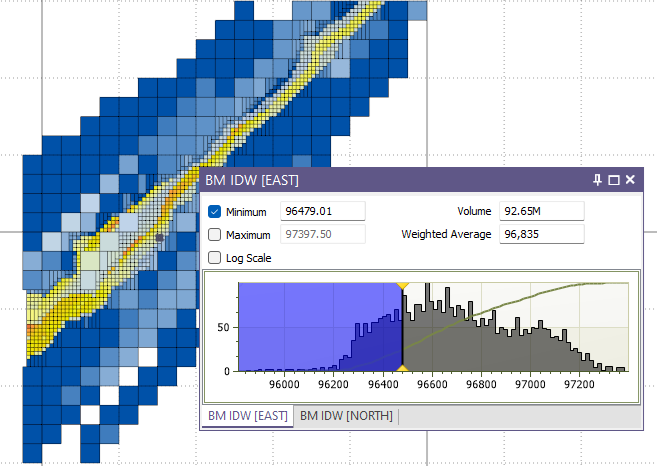
Task: Maximize the BM IDW [EAST] panel
Action: pos(614,180)
